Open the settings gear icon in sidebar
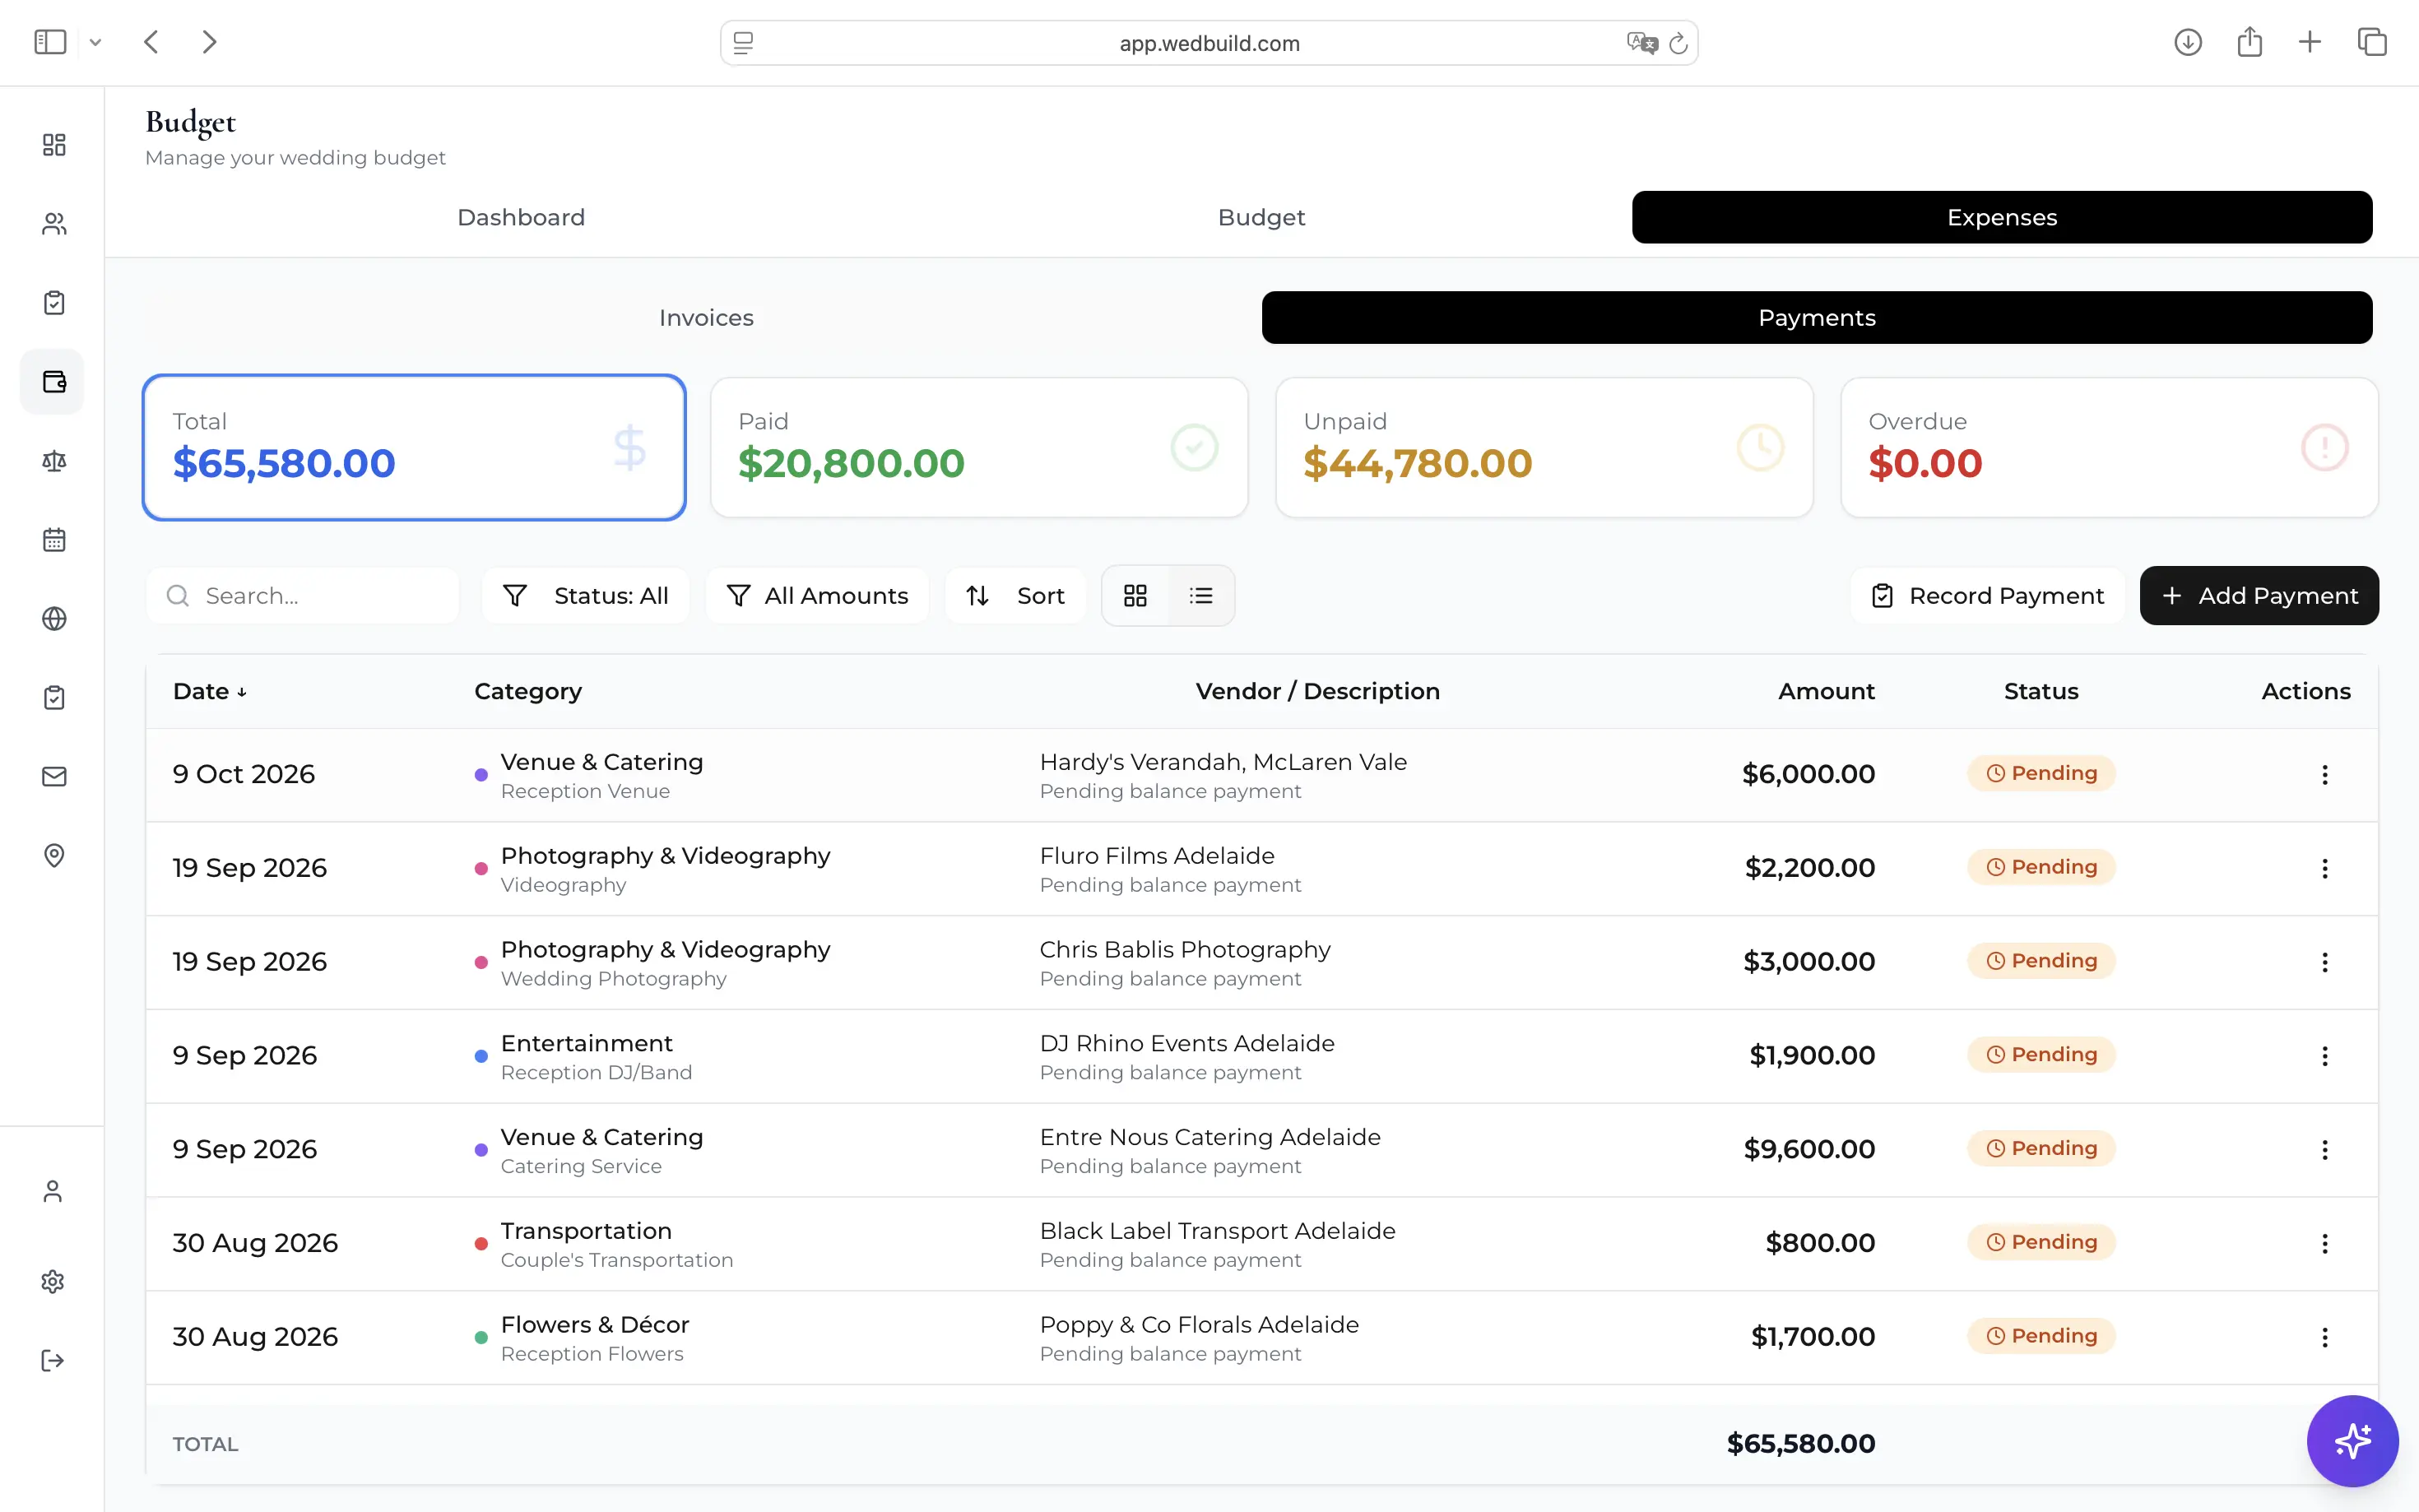 coord(53,1282)
